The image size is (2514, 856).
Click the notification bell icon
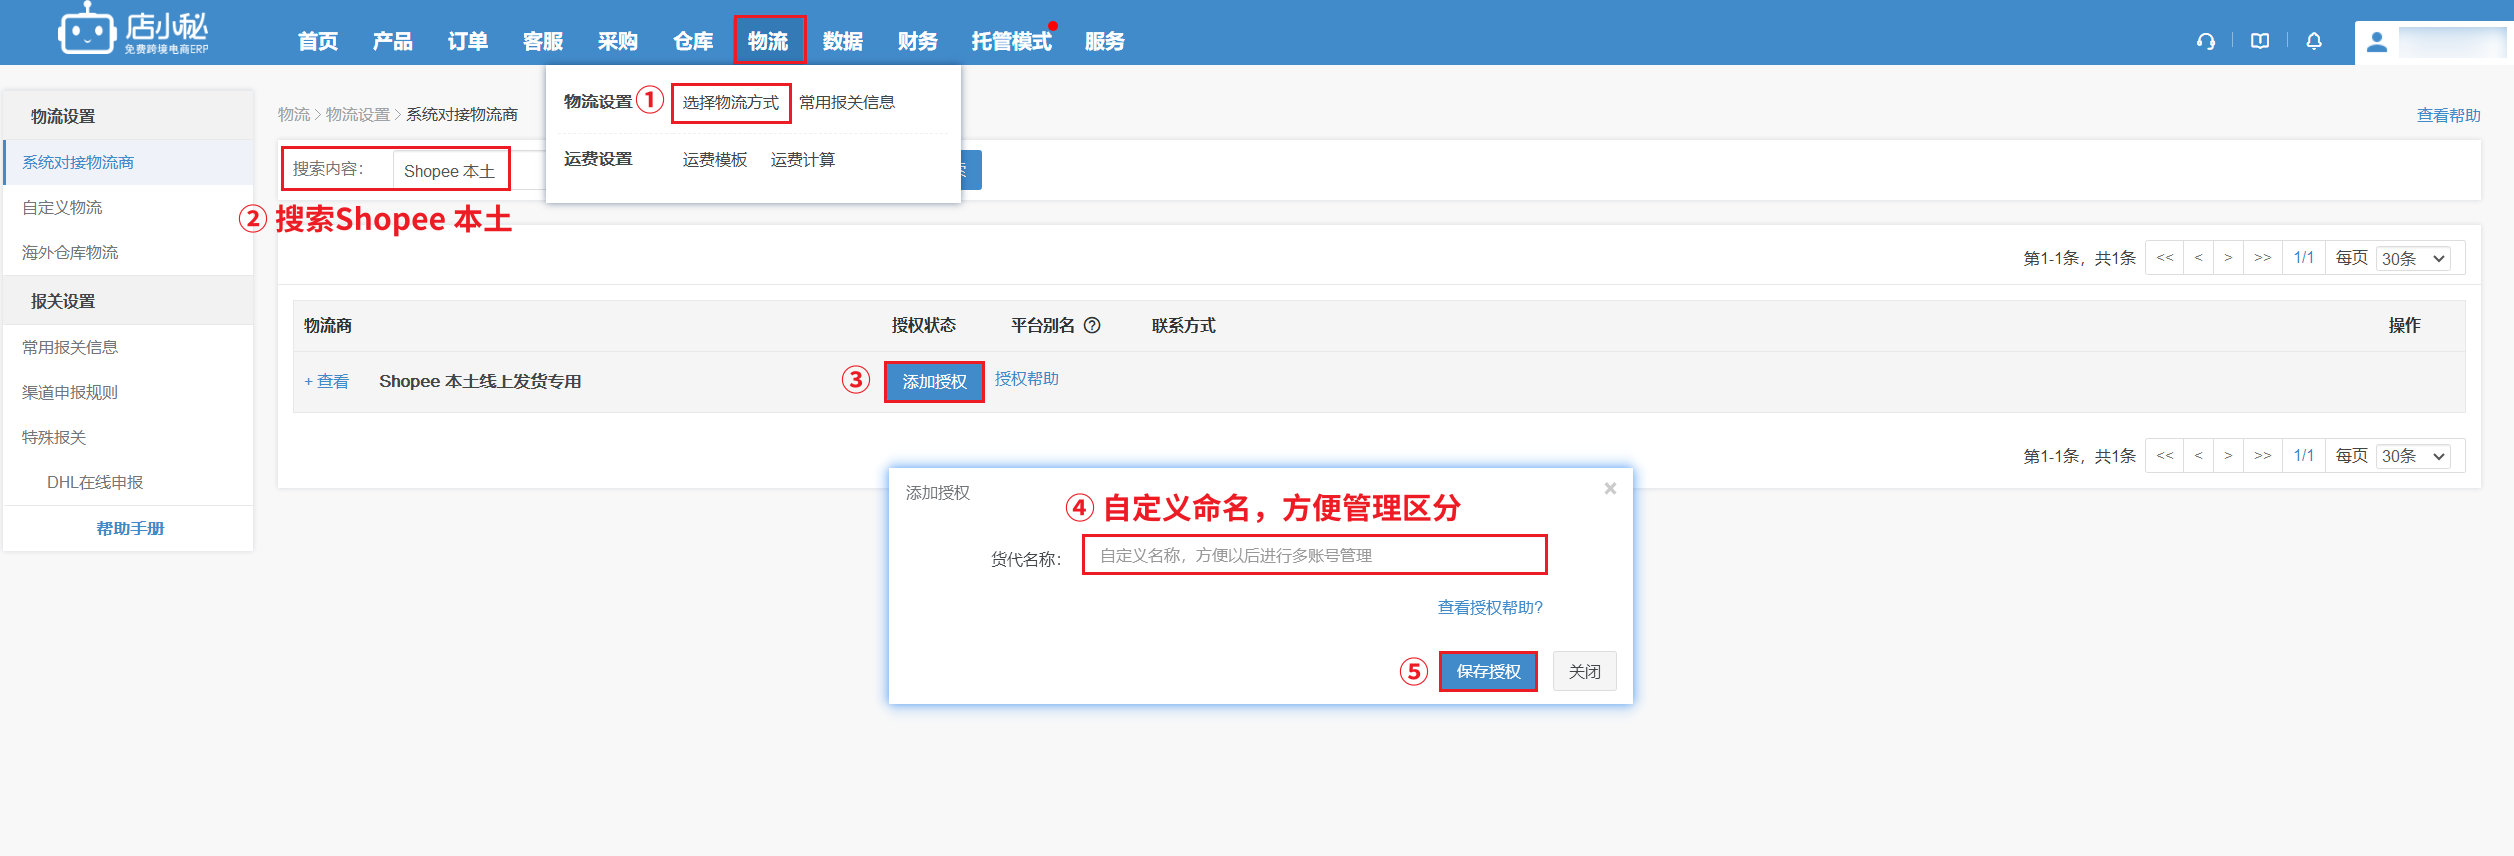pyautogui.click(x=2314, y=41)
